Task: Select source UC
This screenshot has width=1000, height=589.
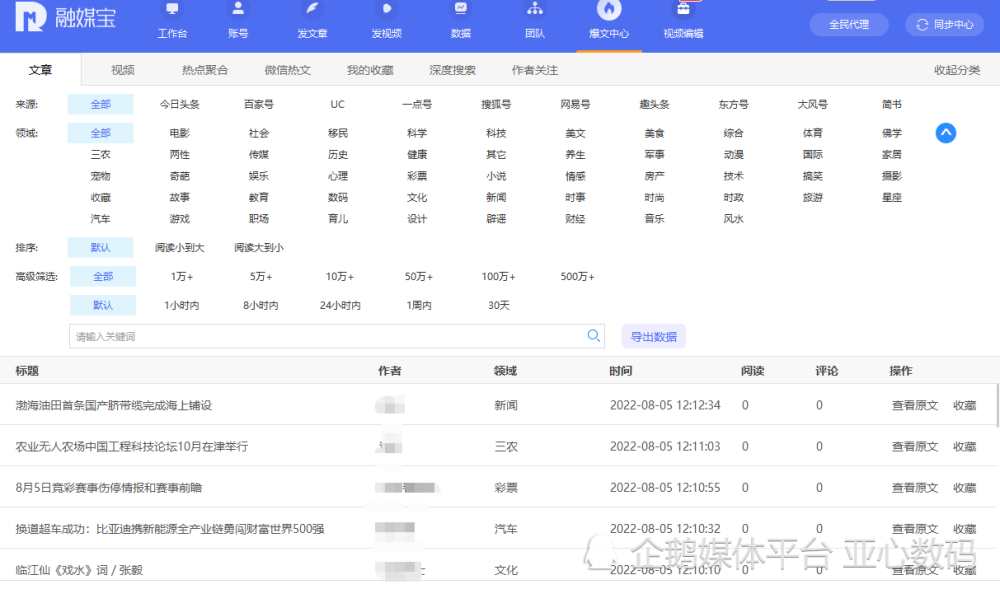Action: point(337,104)
